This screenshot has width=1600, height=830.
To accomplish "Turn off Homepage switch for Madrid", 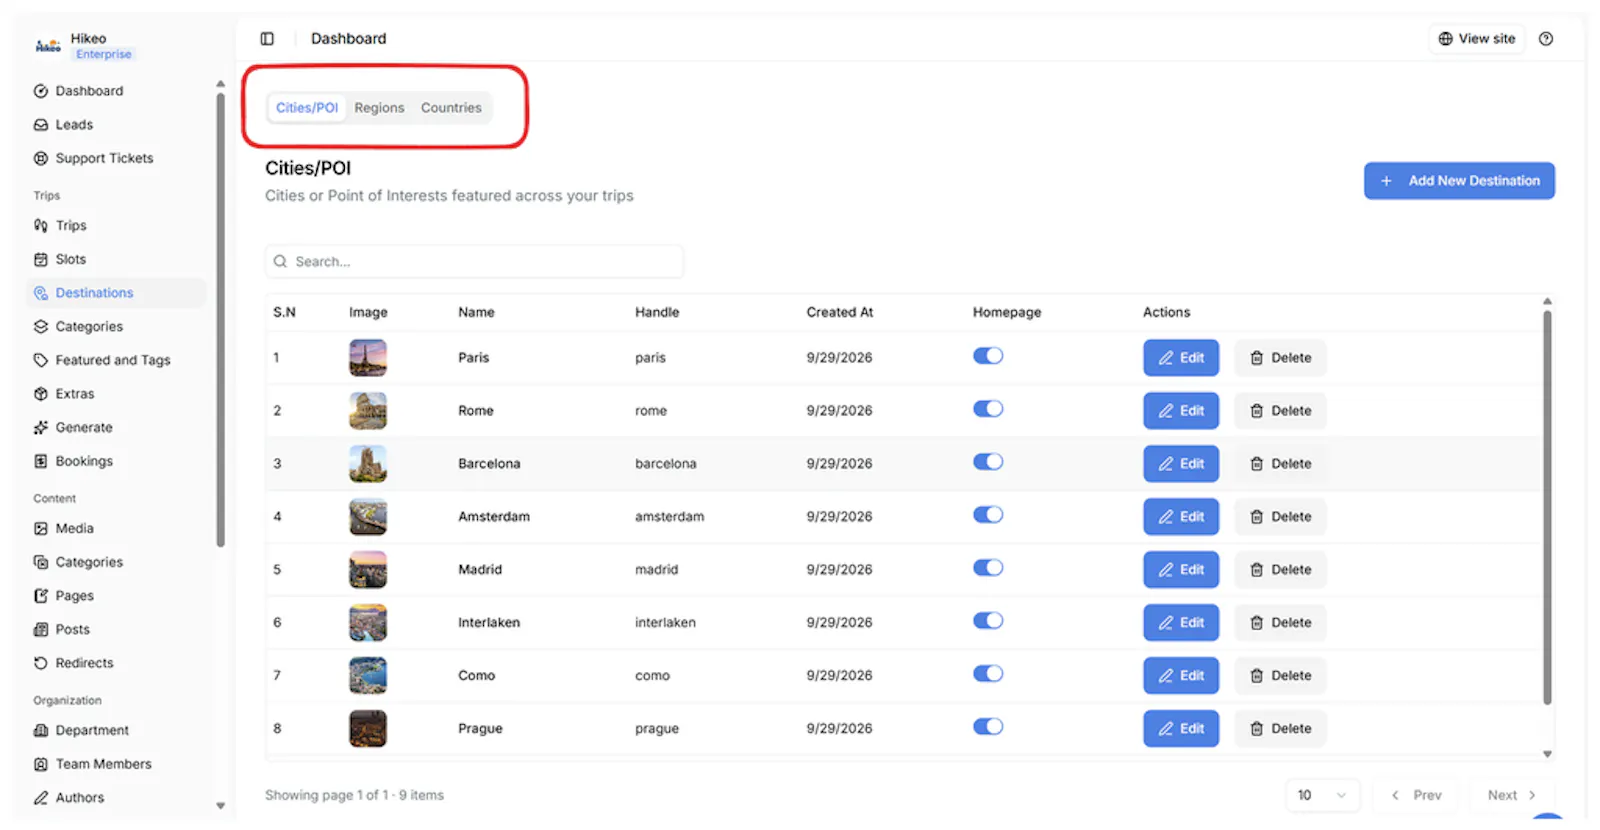I will (x=988, y=568).
